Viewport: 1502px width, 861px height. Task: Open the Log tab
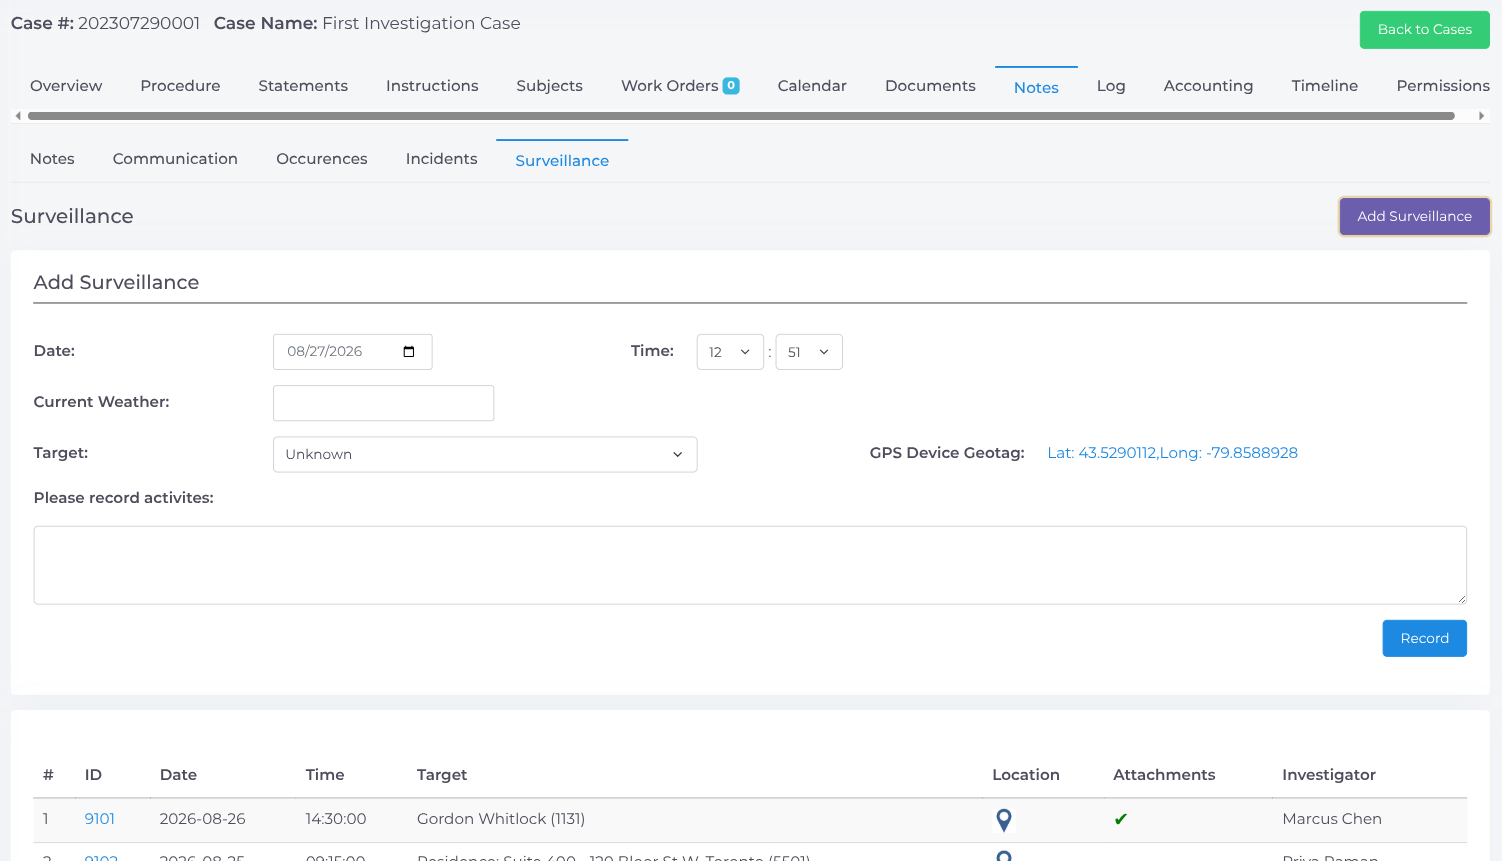point(1111,86)
